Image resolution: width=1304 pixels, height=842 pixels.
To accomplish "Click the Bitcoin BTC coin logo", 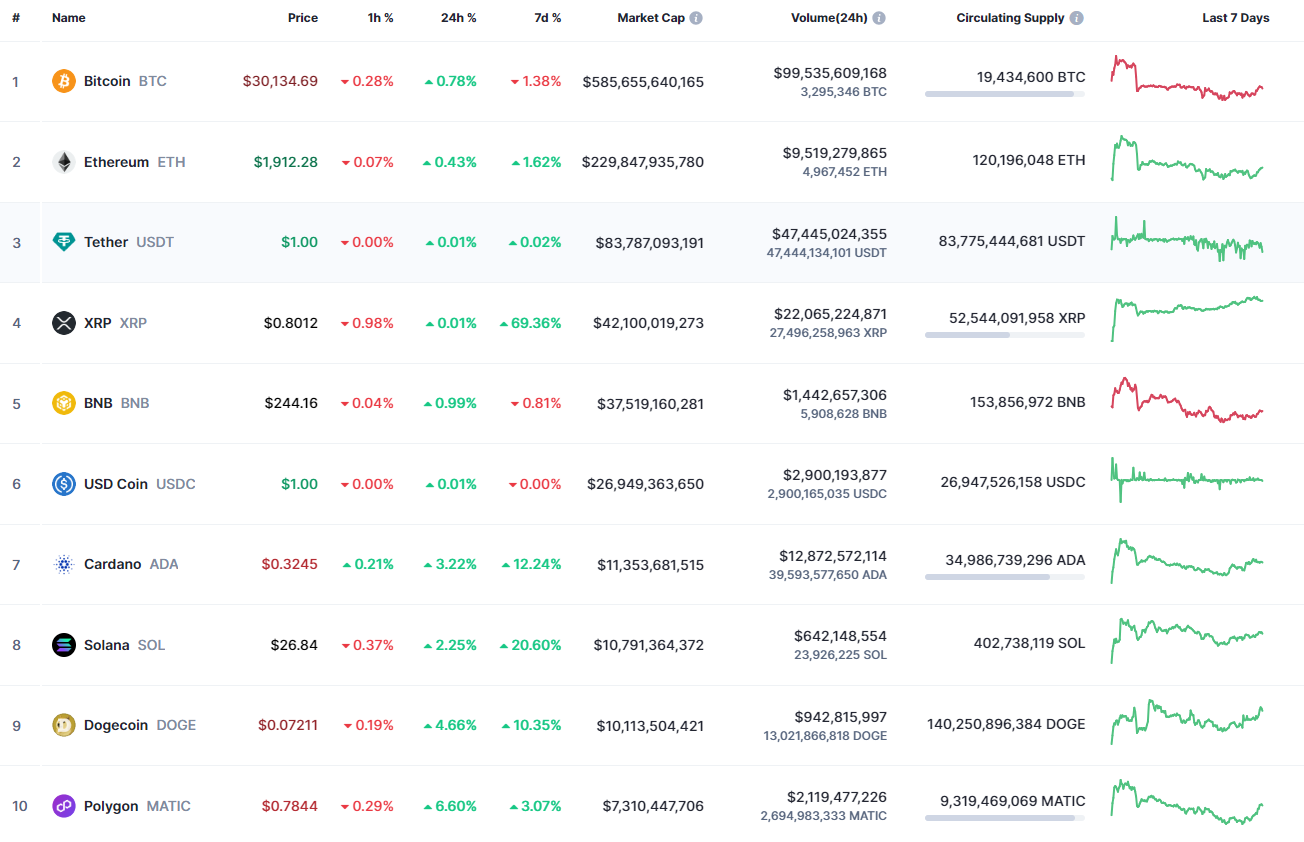I will point(65,81).
